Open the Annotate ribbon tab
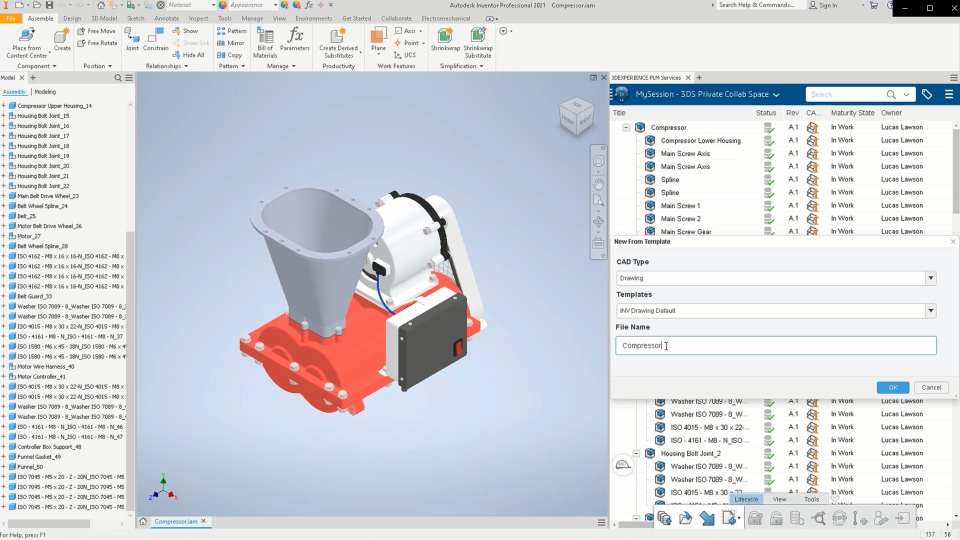 click(167, 18)
